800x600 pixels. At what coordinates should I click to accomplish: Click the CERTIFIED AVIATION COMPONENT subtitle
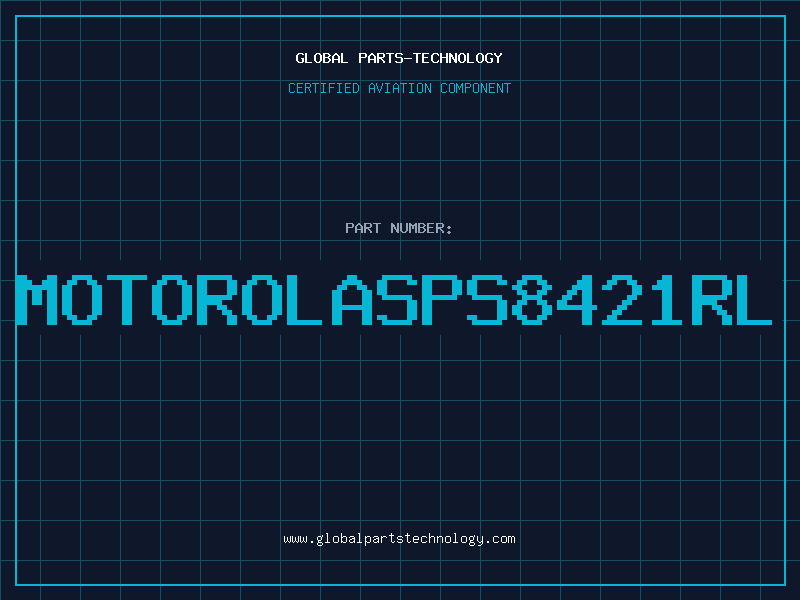pos(399,88)
